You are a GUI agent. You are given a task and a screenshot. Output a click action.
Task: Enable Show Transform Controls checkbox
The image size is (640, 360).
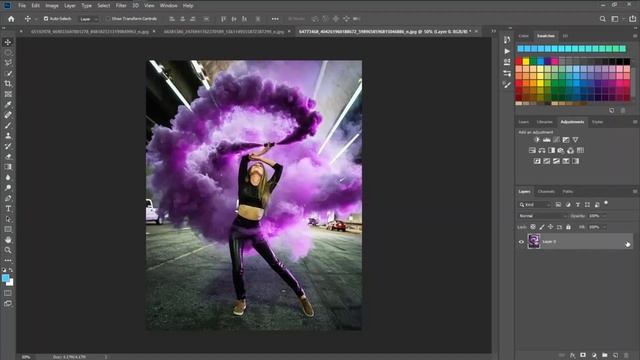(x=108, y=19)
